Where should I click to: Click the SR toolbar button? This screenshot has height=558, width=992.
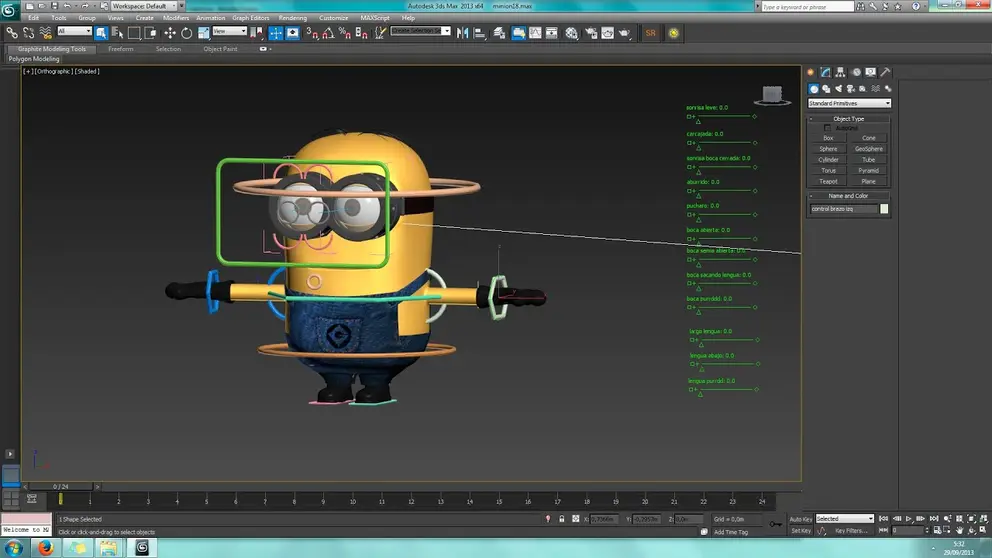point(650,33)
